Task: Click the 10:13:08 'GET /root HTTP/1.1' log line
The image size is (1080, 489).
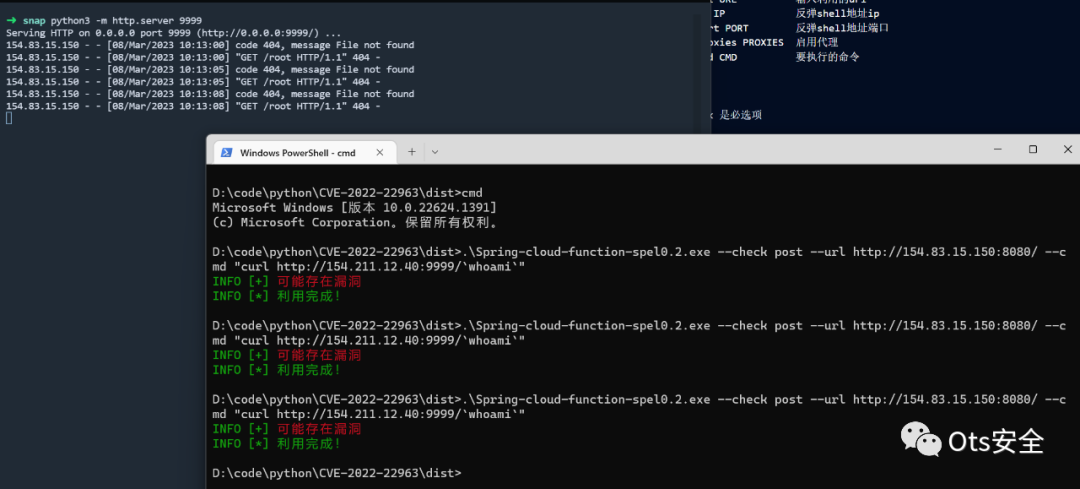Action: [193, 106]
